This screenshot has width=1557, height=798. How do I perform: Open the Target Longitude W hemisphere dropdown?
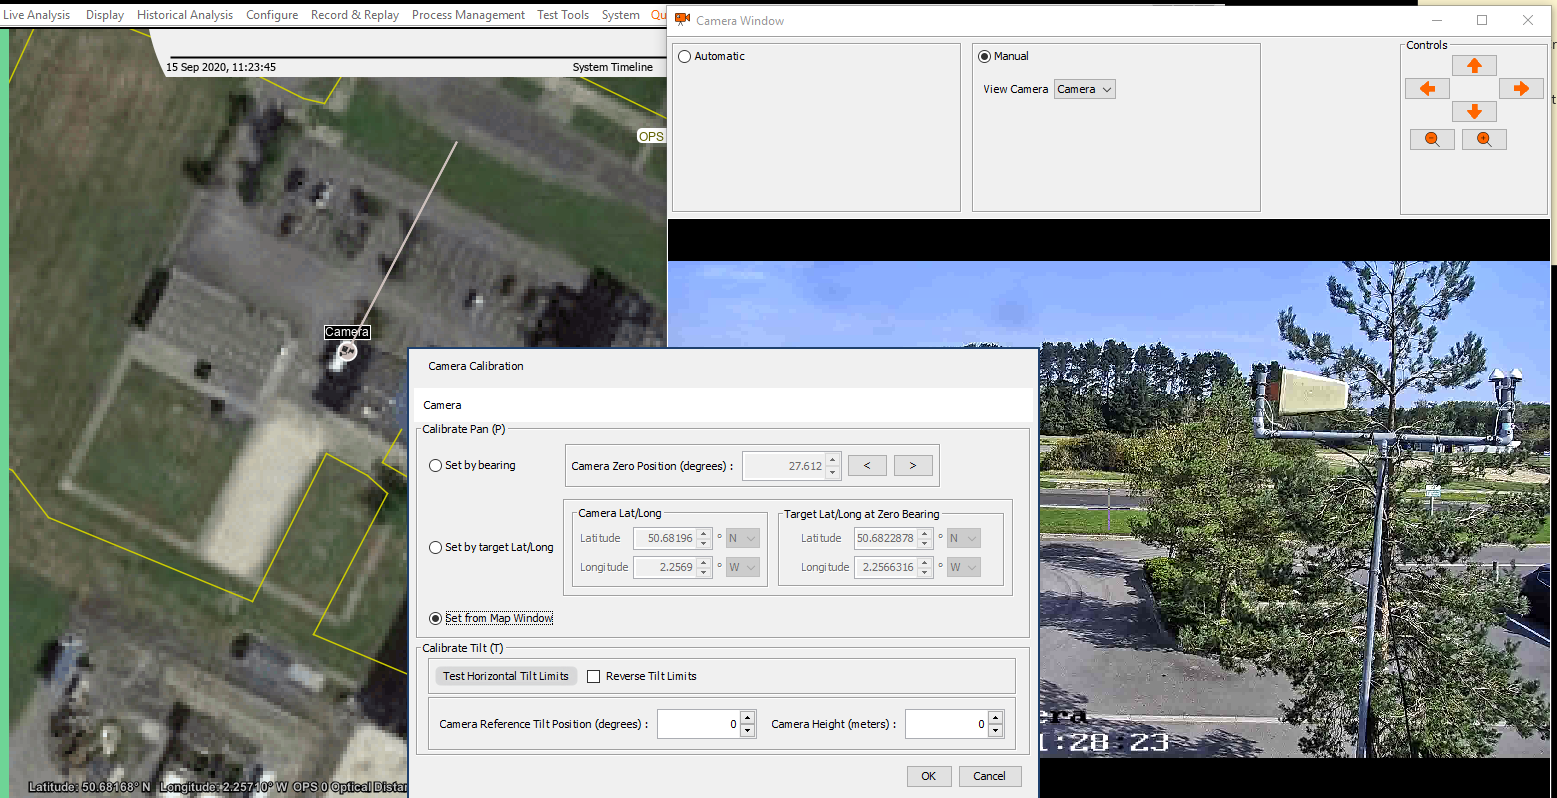coord(963,568)
